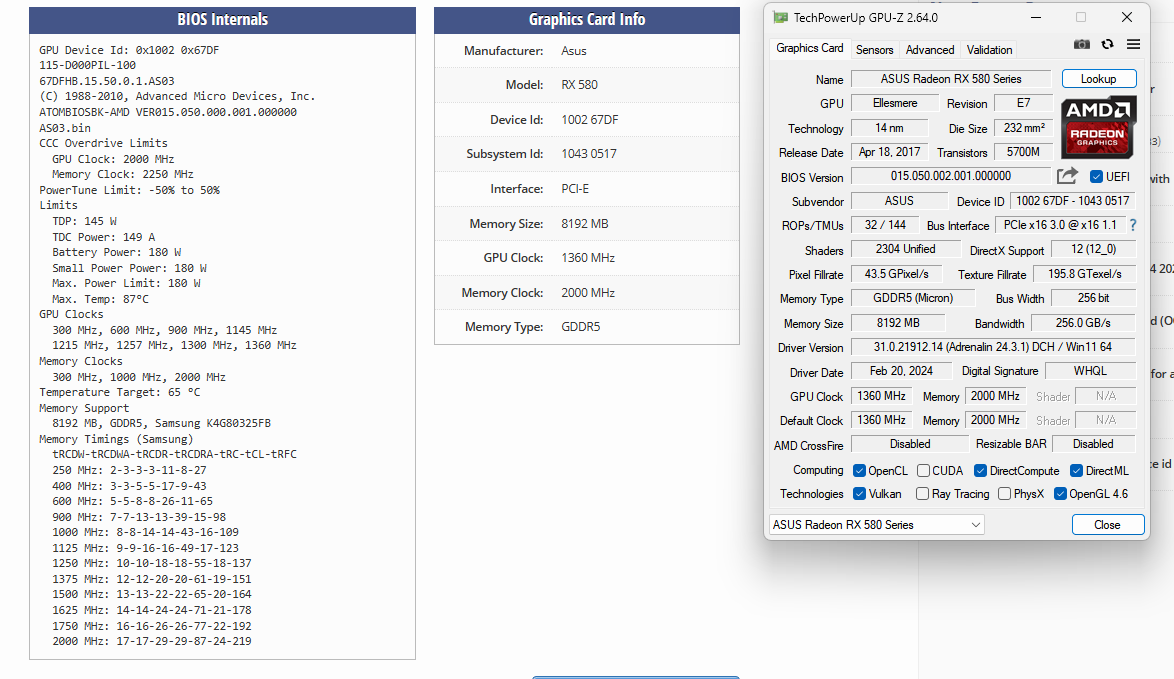1174x679 pixels.
Task: Click the Memory Type field showing GDDR5 (Micron)
Action: click(913, 298)
